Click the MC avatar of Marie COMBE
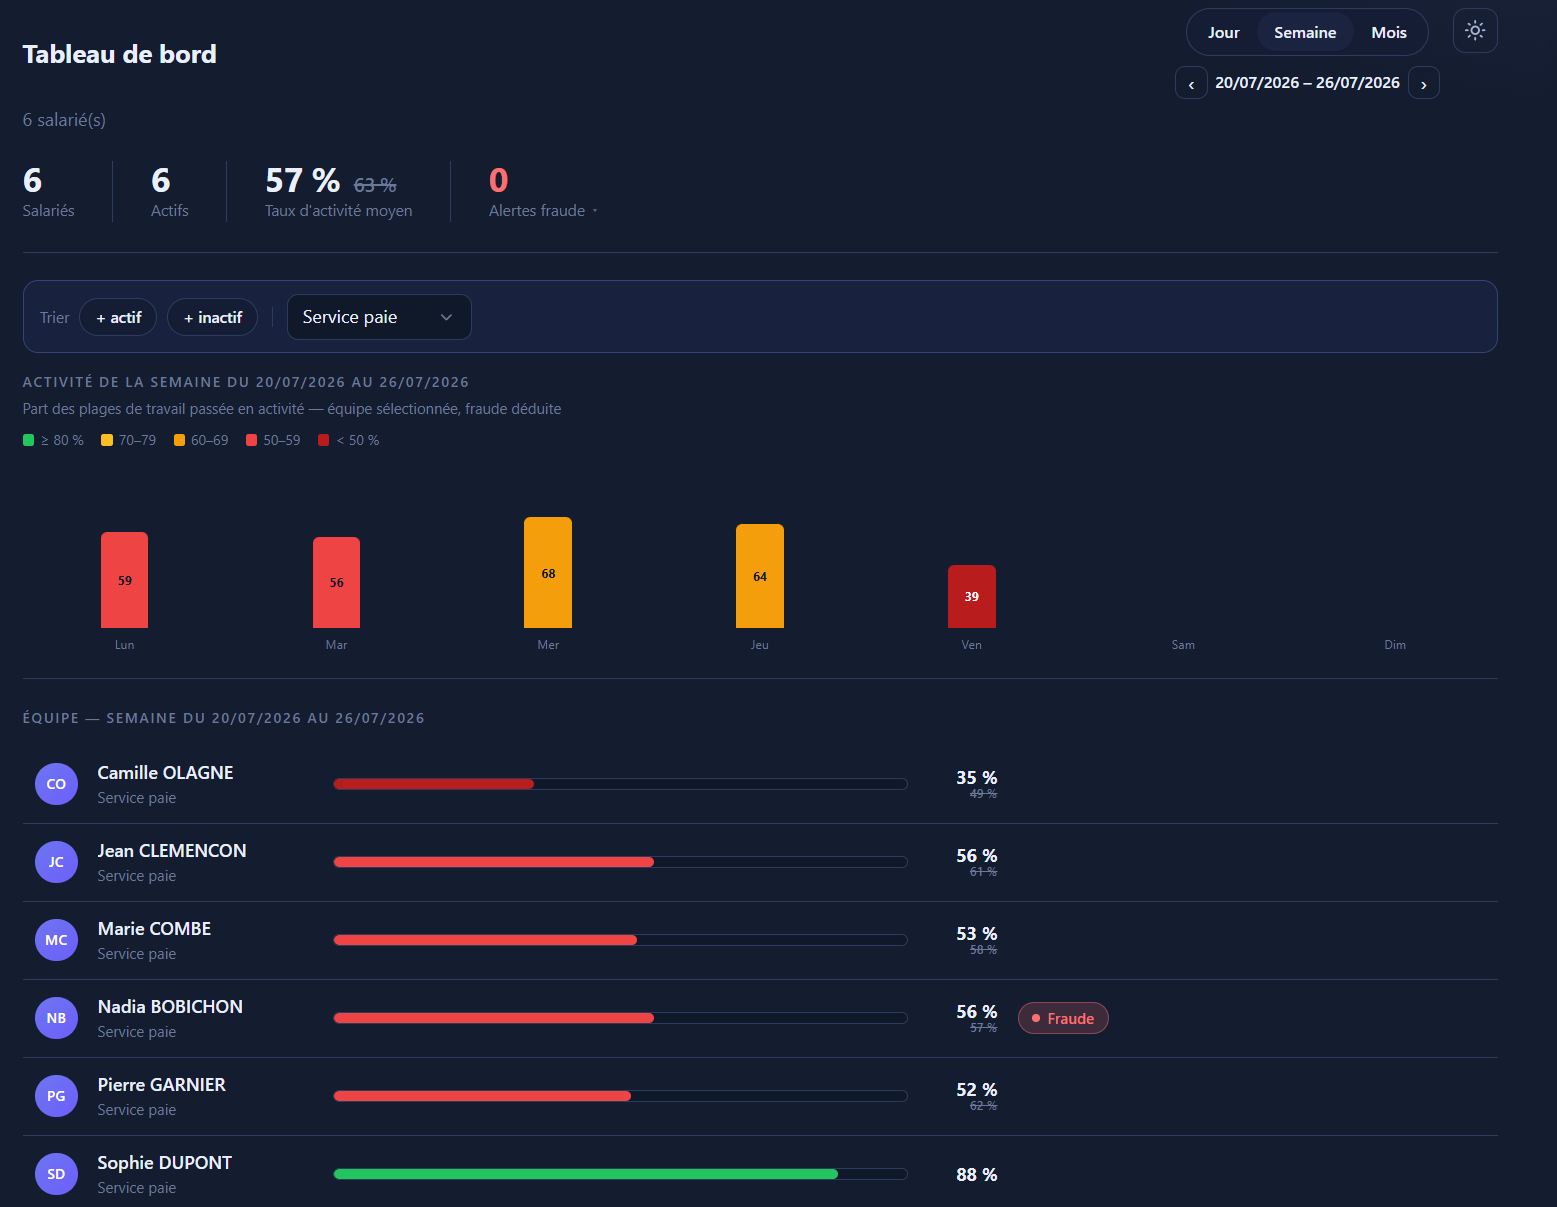 [56, 940]
